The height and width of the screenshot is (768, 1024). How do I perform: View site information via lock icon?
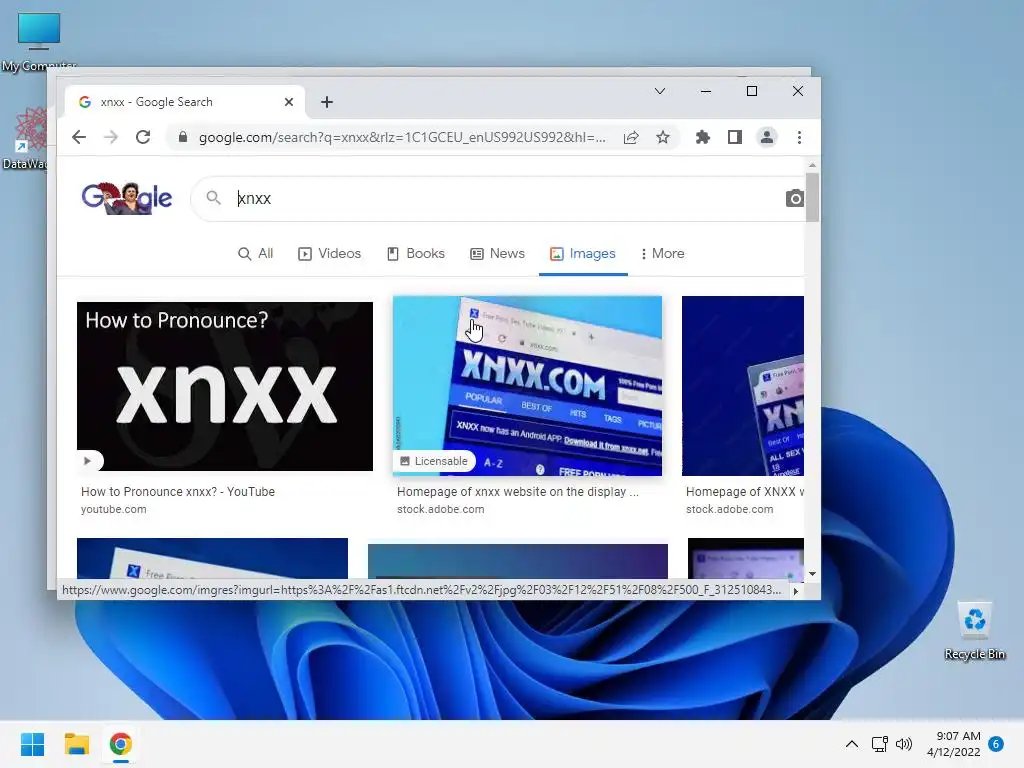tap(183, 137)
